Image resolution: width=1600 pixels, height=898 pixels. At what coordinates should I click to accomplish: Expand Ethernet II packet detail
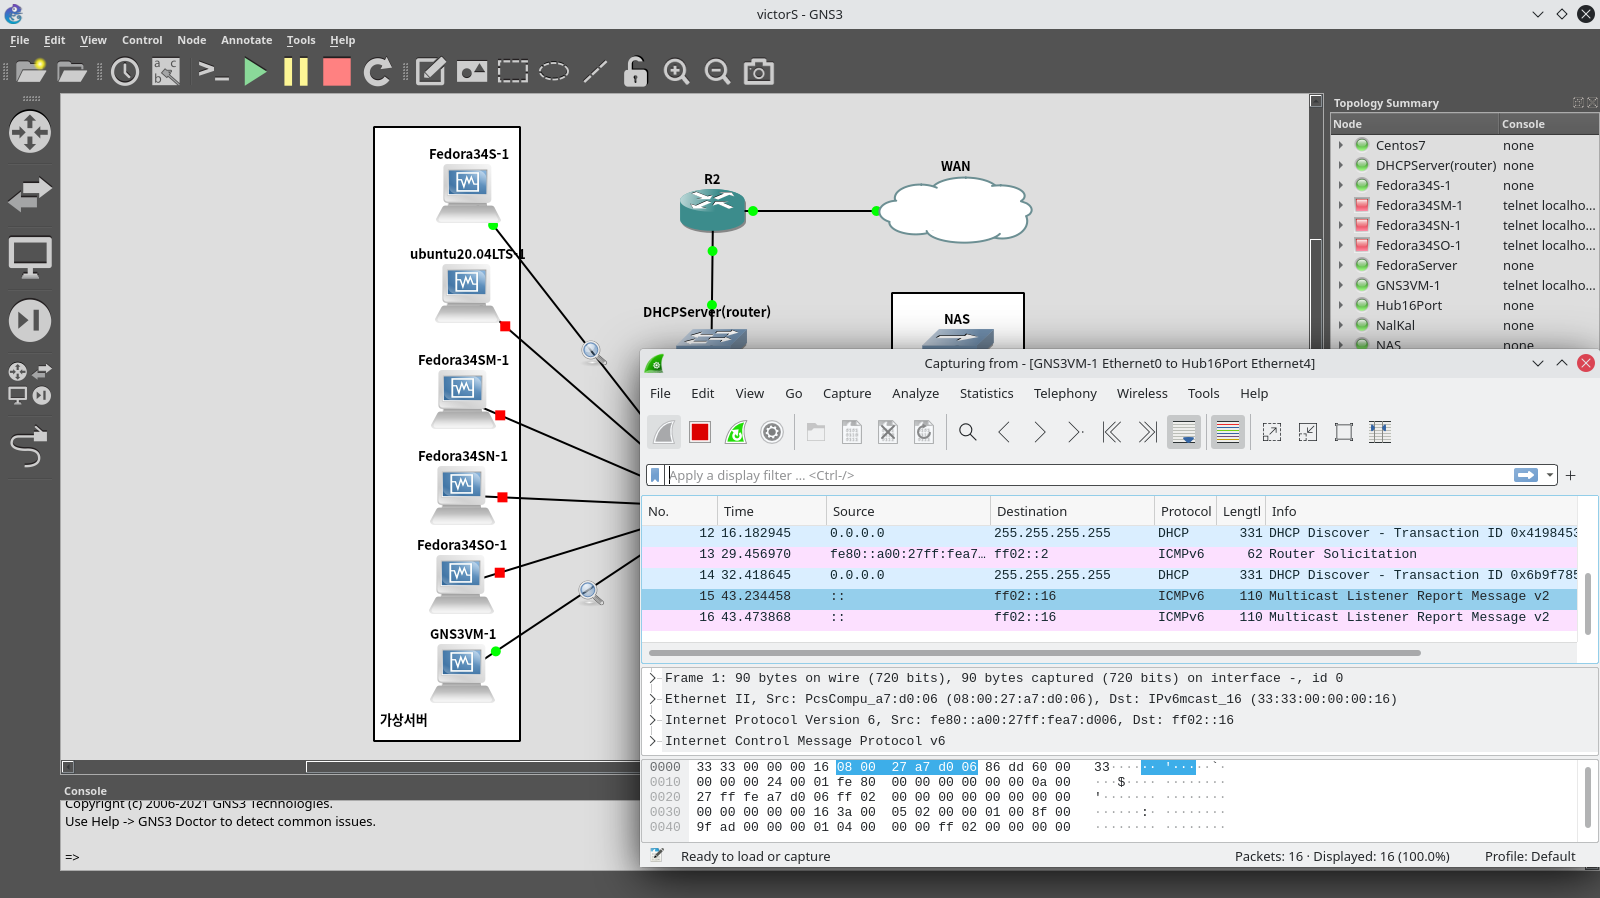click(x=653, y=699)
